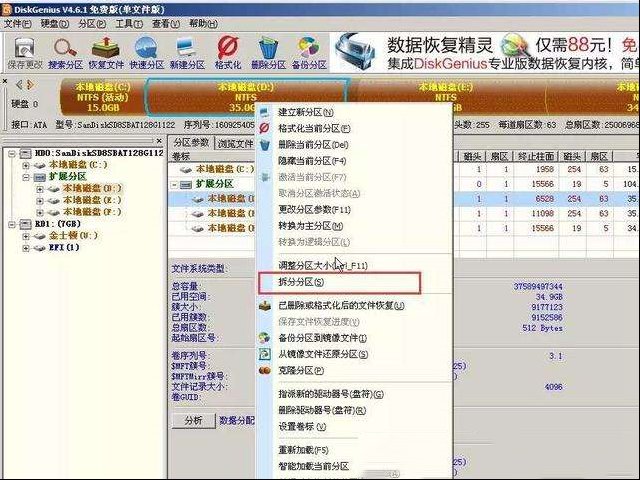Select 金士顿(W:) in left tree
The width and height of the screenshot is (640, 480).
tap(73, 235)
